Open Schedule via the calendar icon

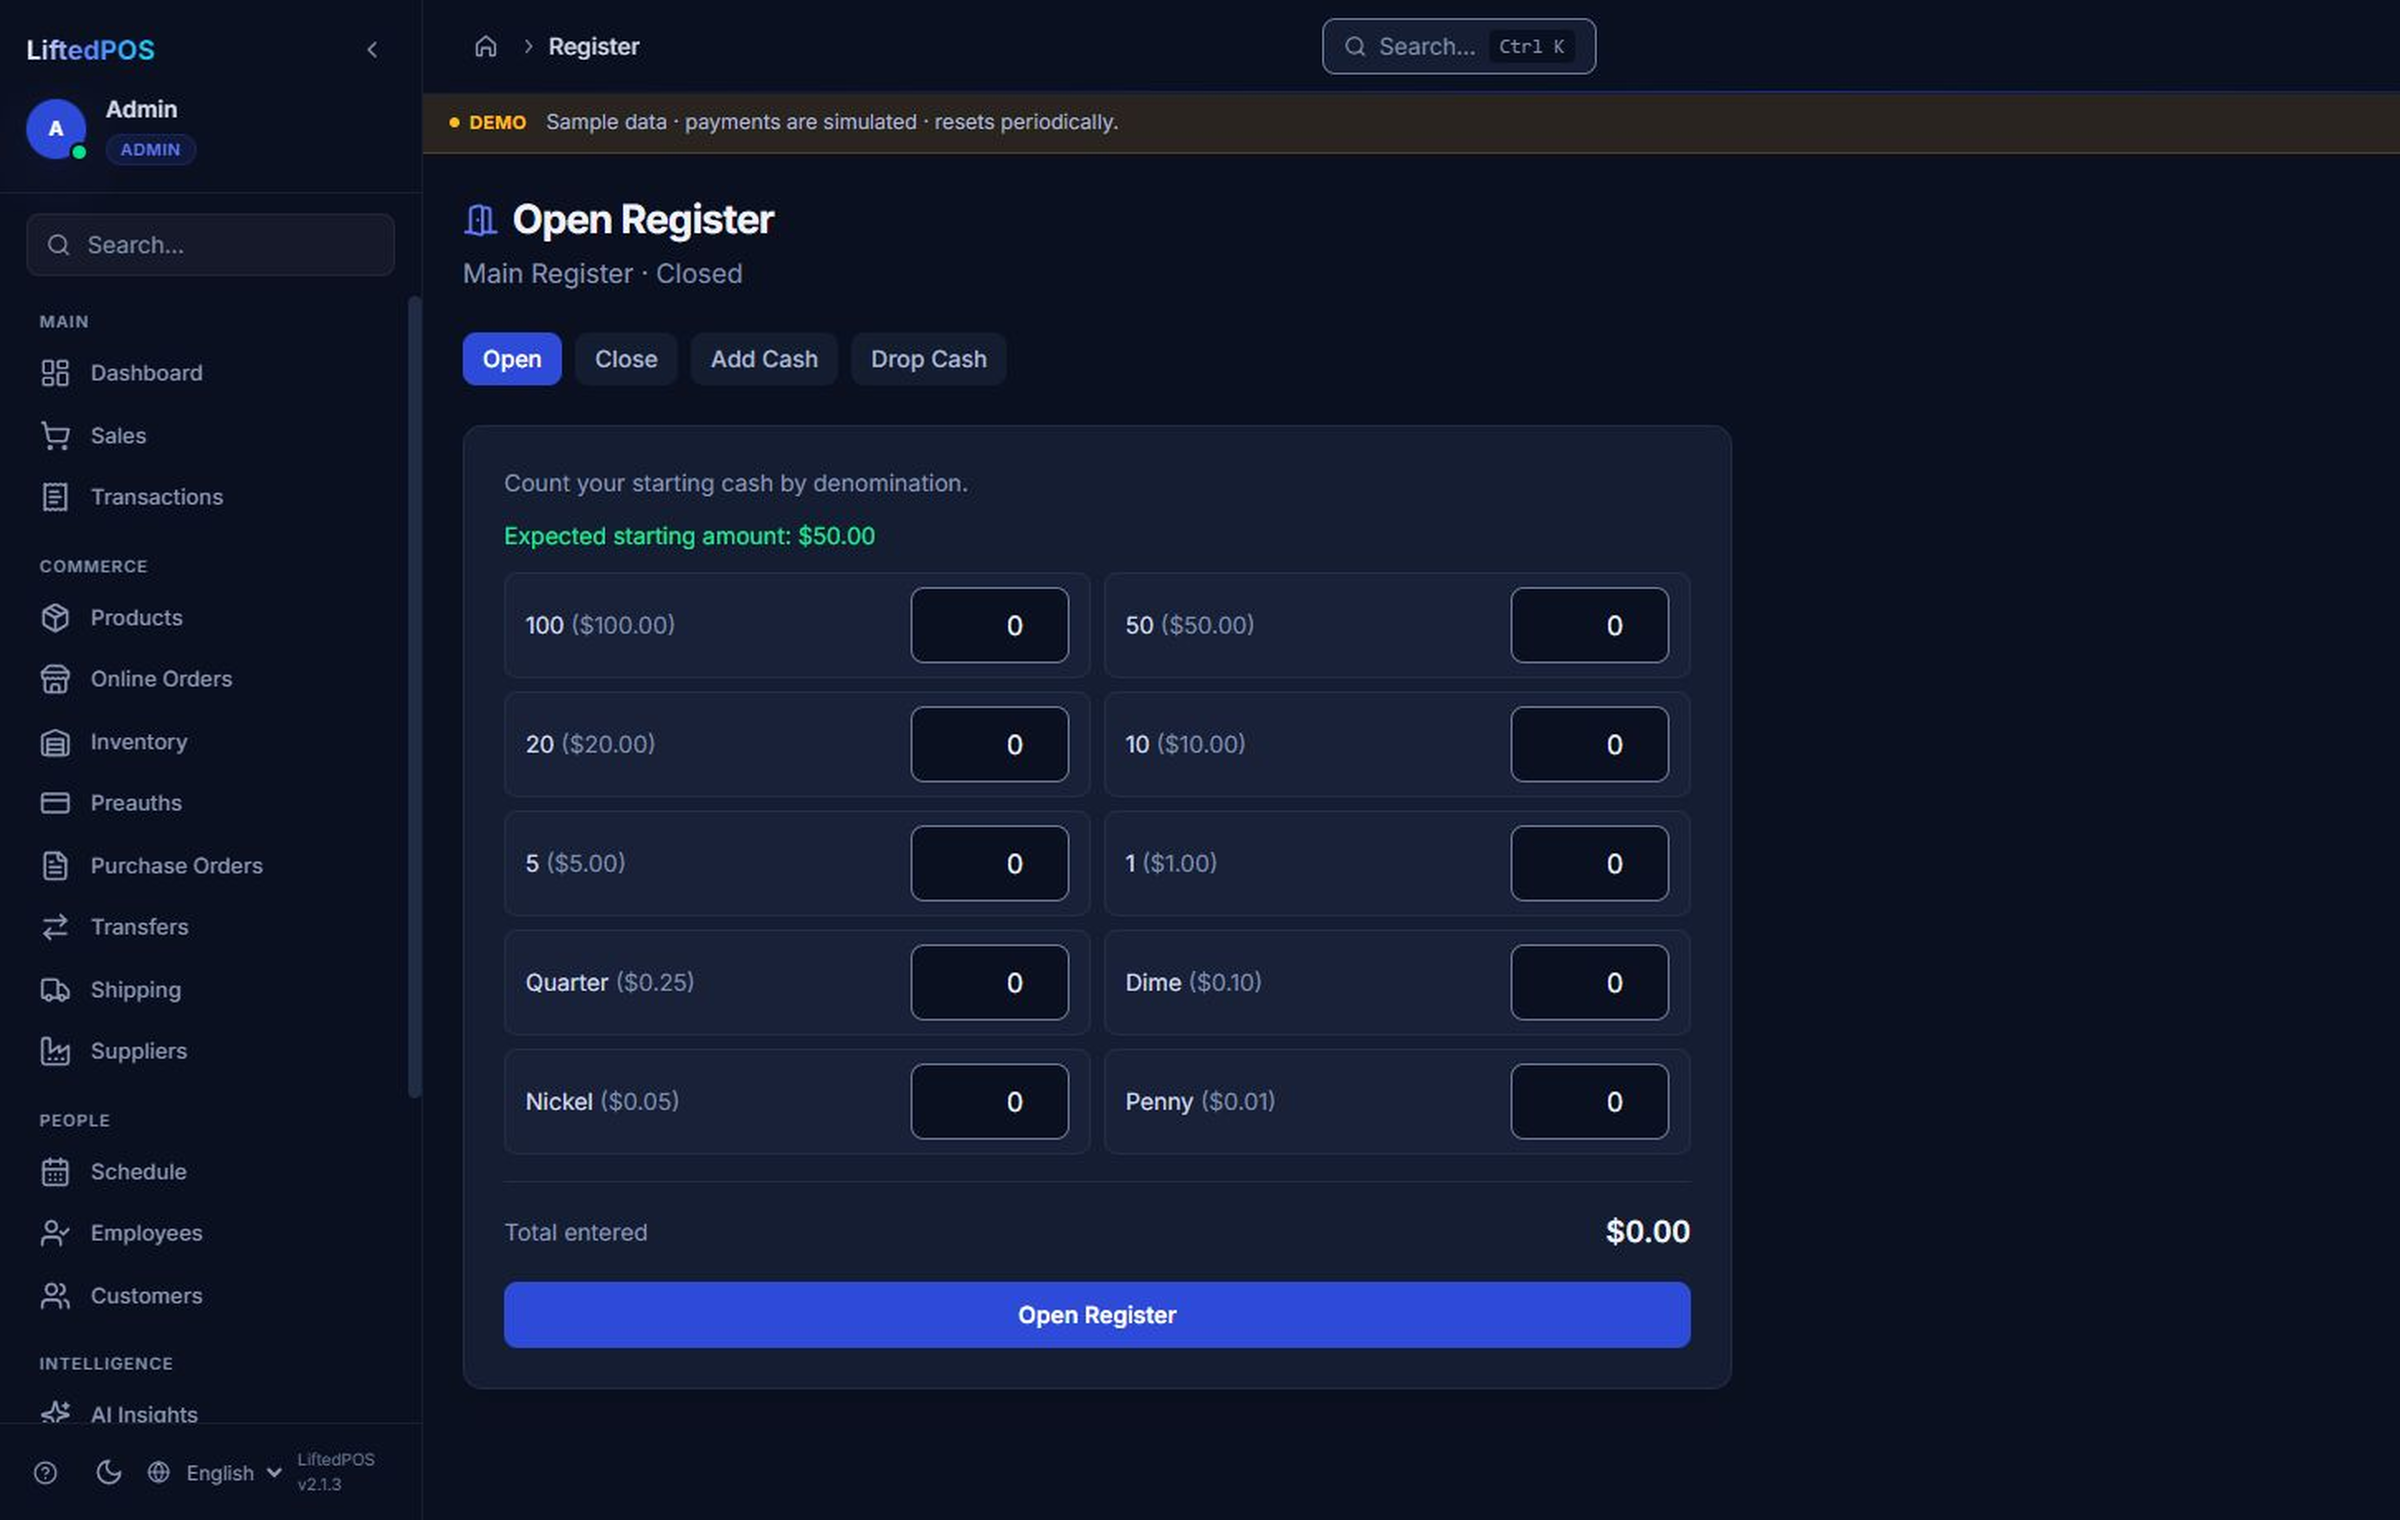pos(55,1172)
